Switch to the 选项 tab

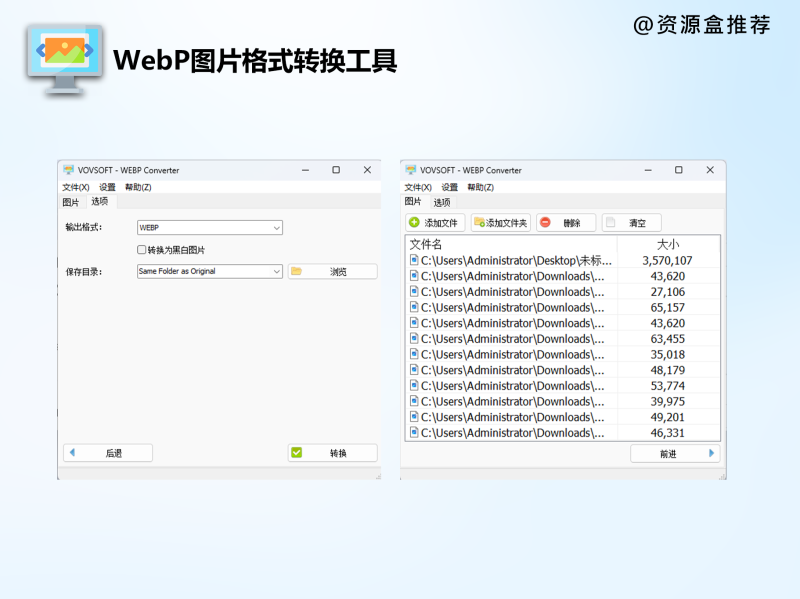(x=99, y=201)
